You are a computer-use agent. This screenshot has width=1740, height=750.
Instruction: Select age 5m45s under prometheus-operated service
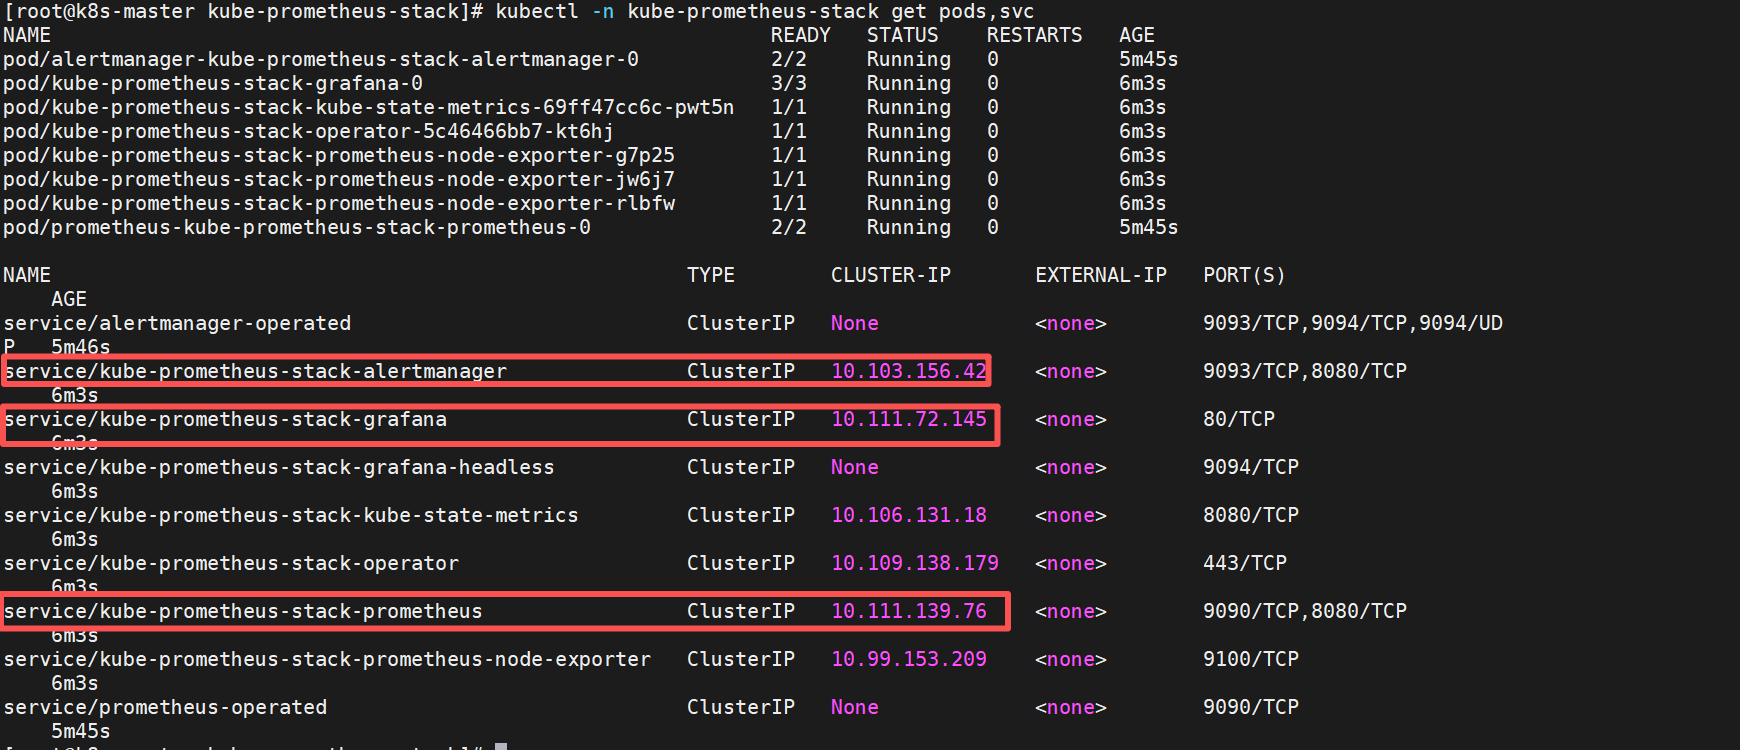pos(81,731)
